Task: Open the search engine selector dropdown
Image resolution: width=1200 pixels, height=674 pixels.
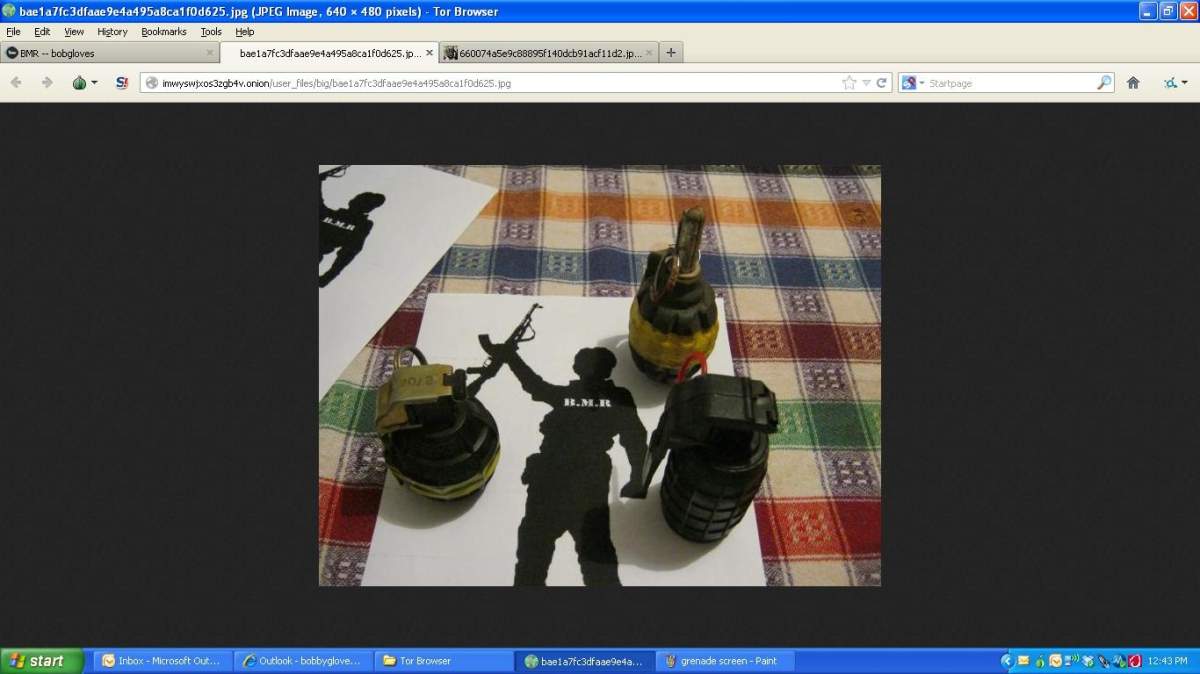Action: (912, 83)
